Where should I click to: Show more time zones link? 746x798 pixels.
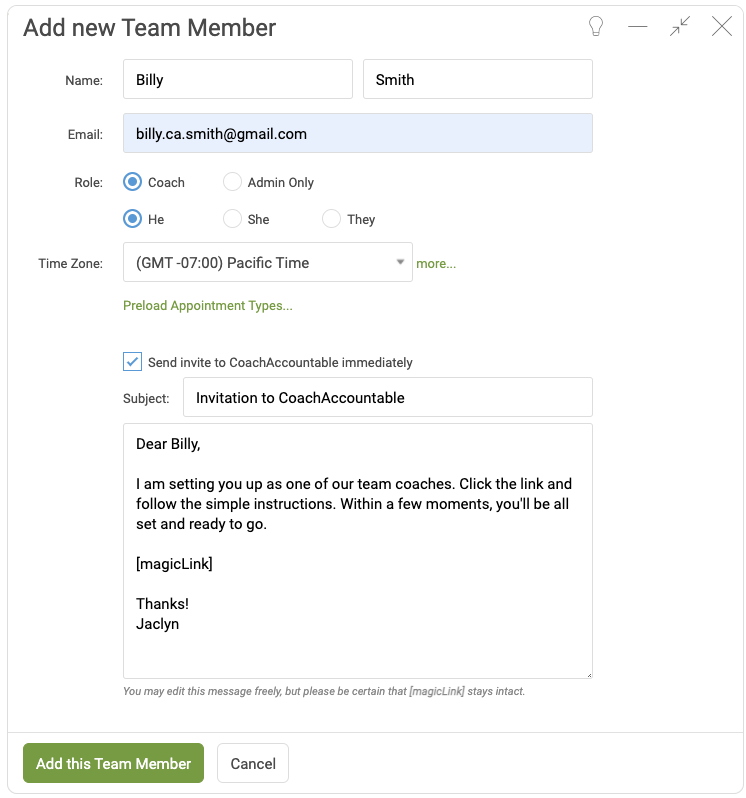[x=436, y=264]
